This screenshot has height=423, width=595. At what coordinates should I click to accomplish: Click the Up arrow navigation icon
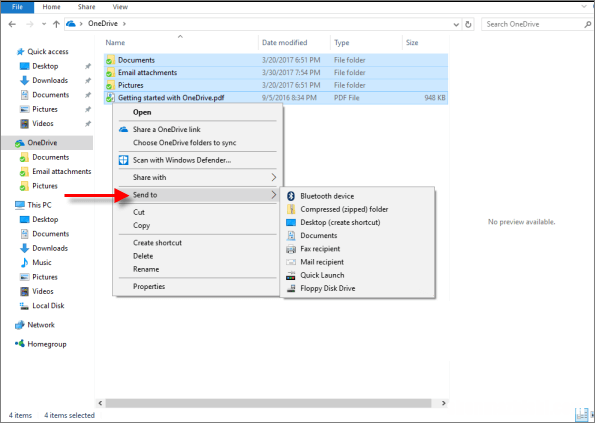(x=56, y=24)
